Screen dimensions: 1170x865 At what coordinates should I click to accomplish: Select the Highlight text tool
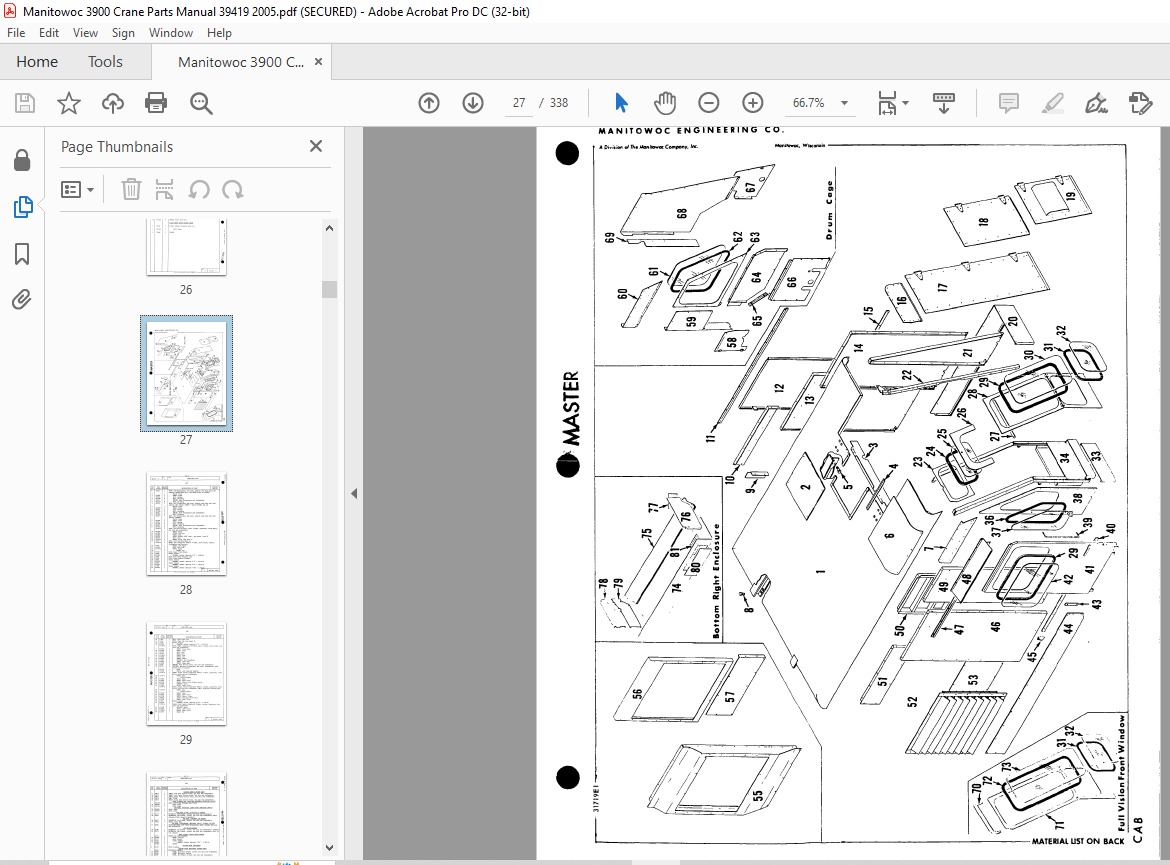(1052, 103)
